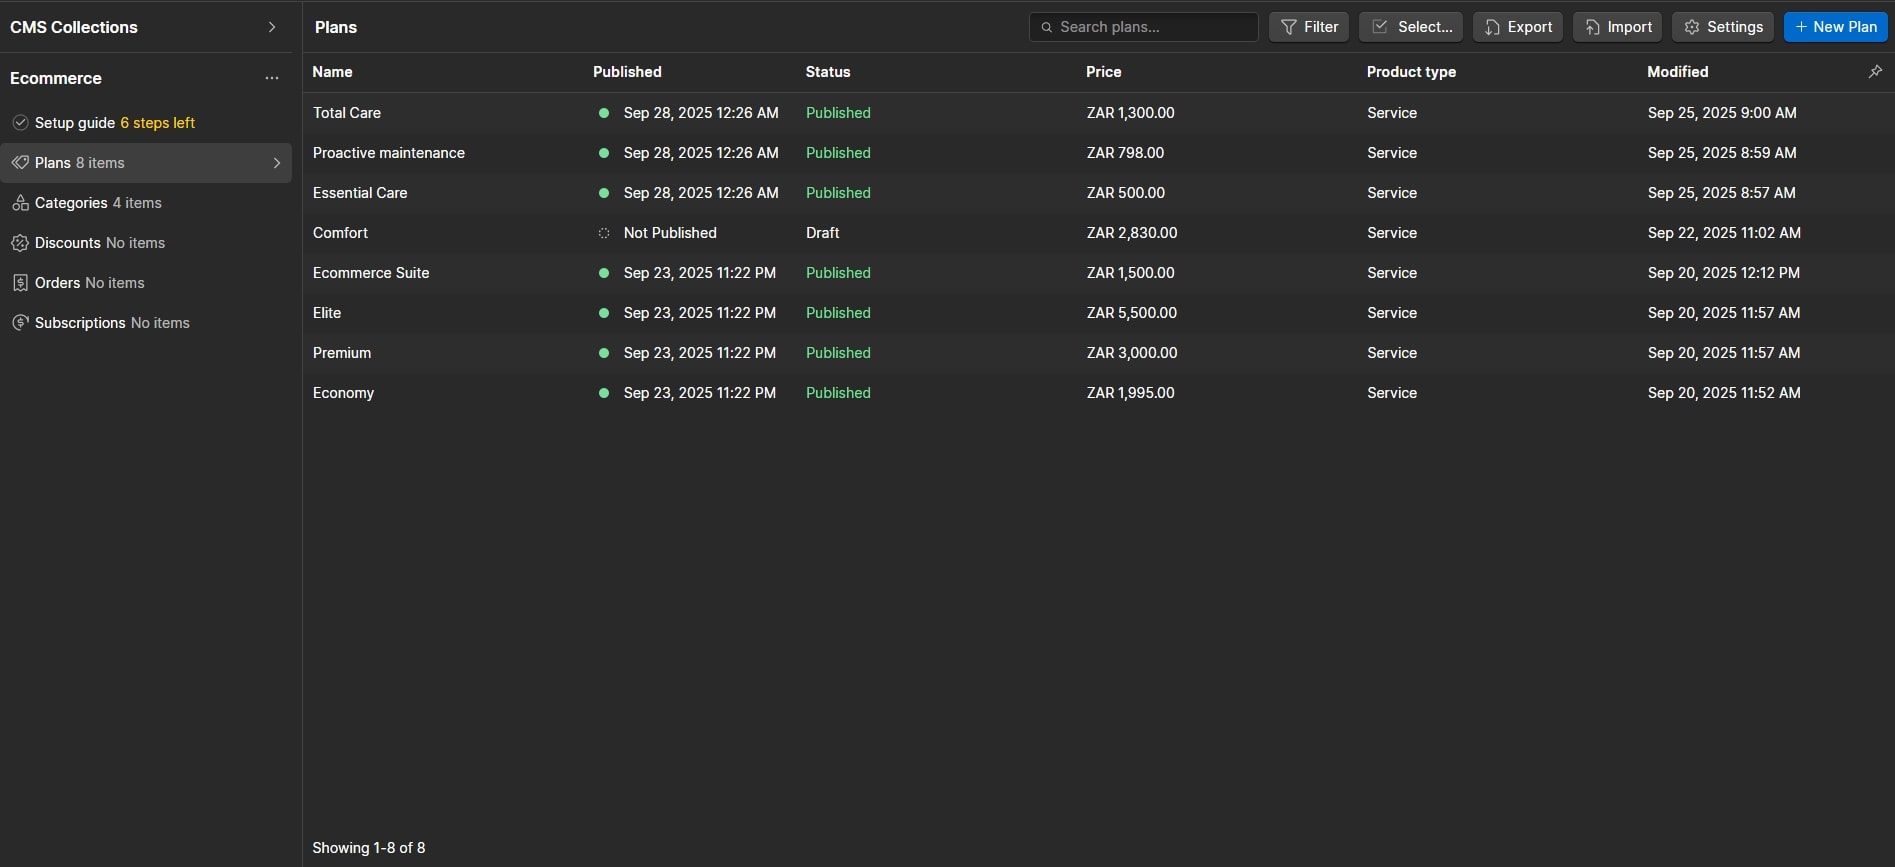Open the Ecommerce Suite plan row
Image resolution: width=1895 pixels, height=867 pixels.
(x=1098, y=273)
